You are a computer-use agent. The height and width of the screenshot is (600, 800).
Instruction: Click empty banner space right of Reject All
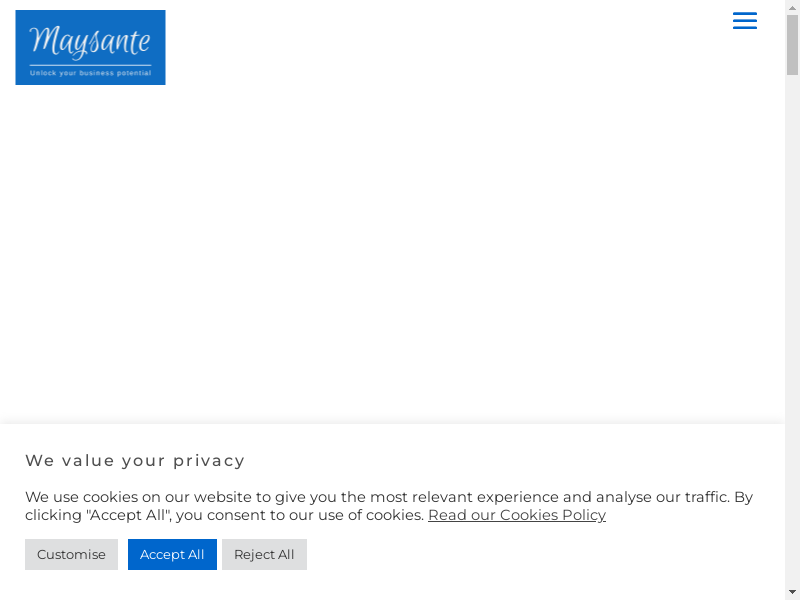click(540, 554)
